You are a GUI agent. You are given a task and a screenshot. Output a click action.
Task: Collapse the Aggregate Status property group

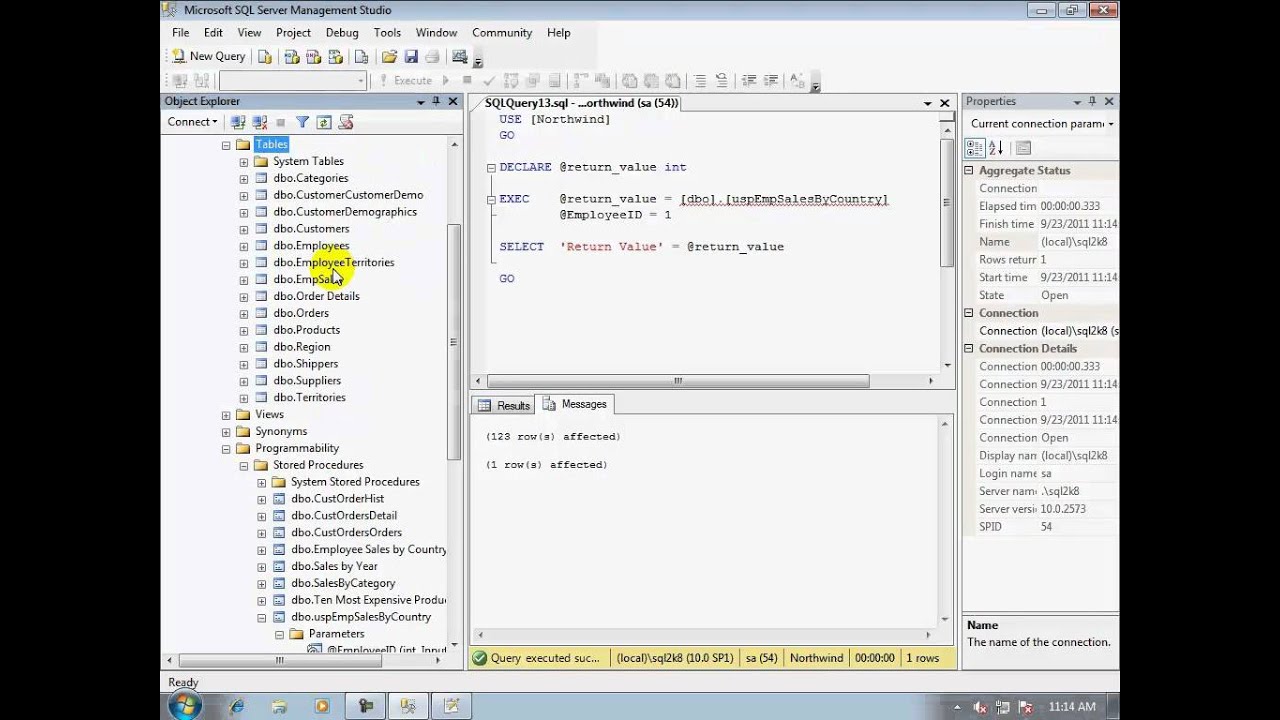point(969,171)
